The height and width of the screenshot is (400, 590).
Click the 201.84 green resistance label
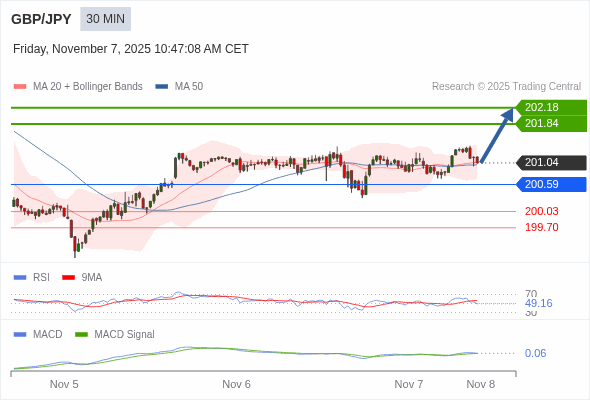pyautogui.click(x=551, y=123)
